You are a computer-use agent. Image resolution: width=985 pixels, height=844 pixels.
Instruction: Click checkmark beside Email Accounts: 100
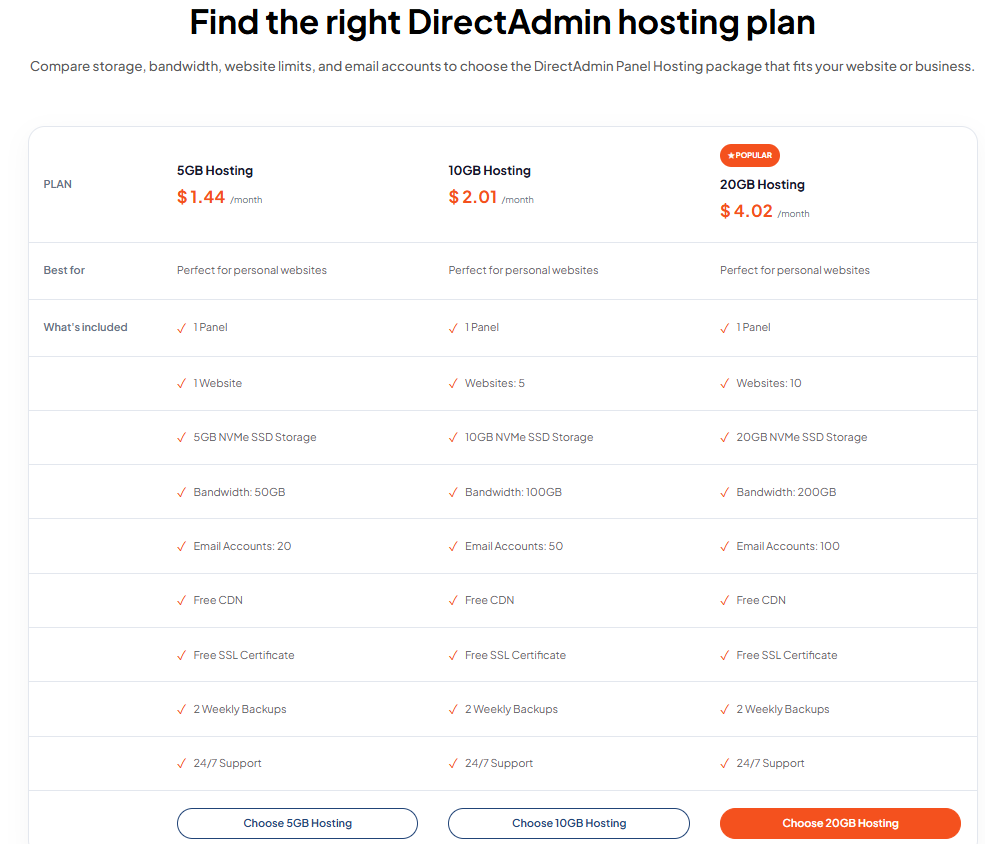pos(724,546)
